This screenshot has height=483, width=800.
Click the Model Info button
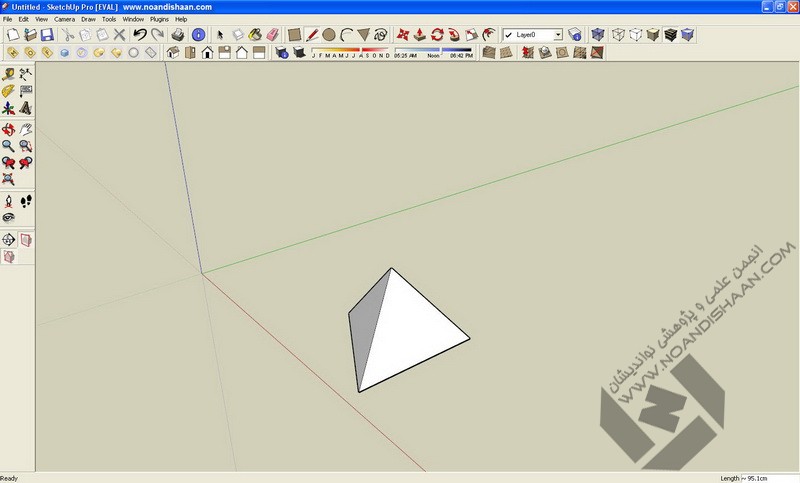tap(198, 35)
